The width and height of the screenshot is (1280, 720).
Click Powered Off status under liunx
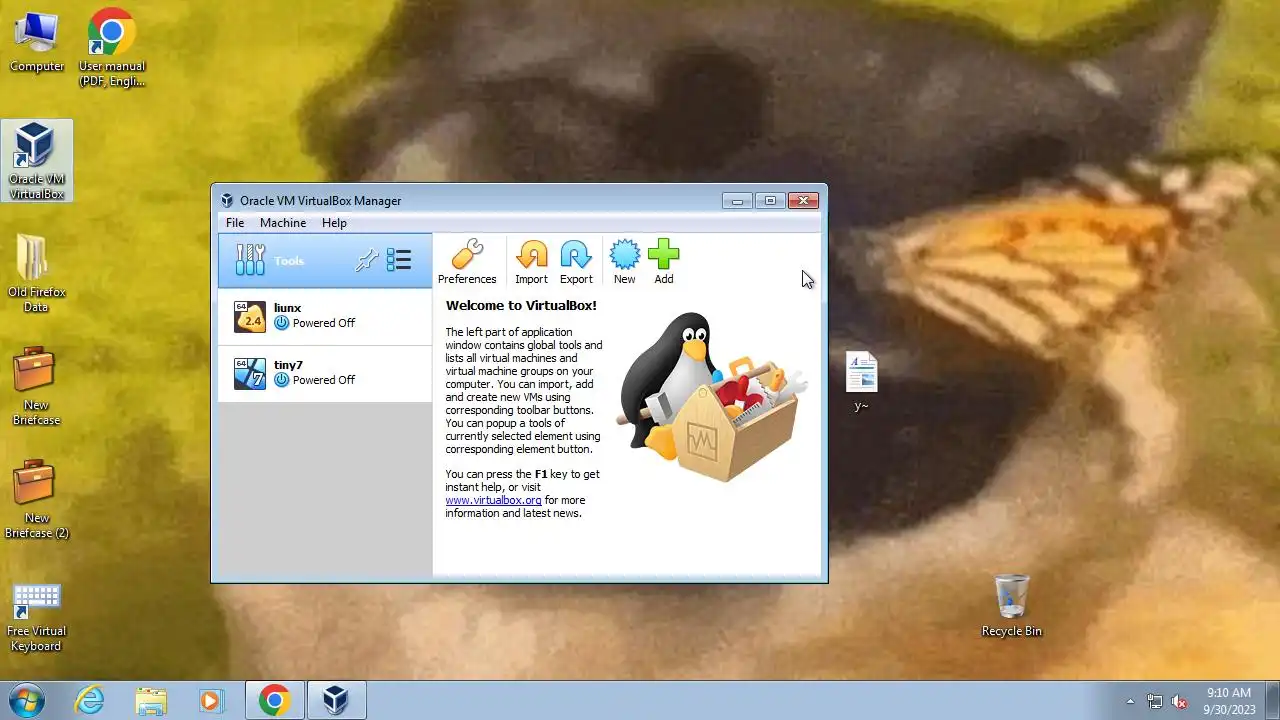pos(315,323)
